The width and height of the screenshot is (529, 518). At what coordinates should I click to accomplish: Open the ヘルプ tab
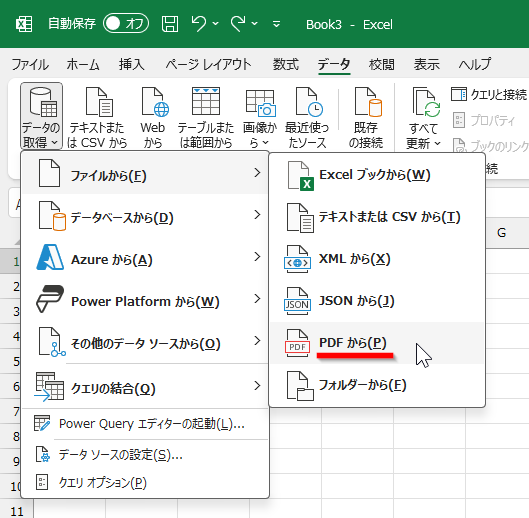475,64
